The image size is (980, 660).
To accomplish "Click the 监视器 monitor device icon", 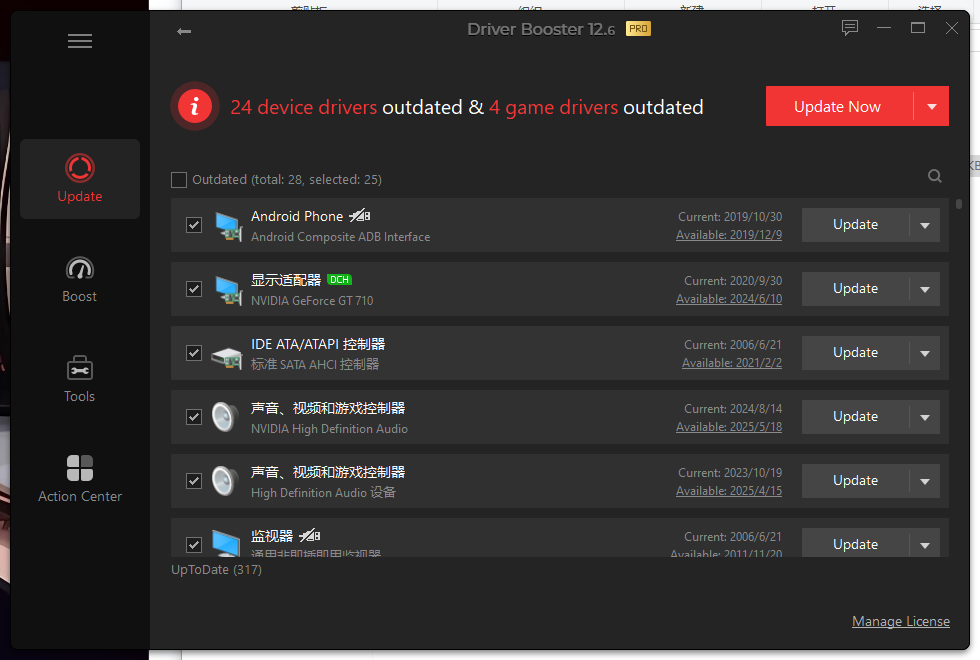I will coord(226,543).
